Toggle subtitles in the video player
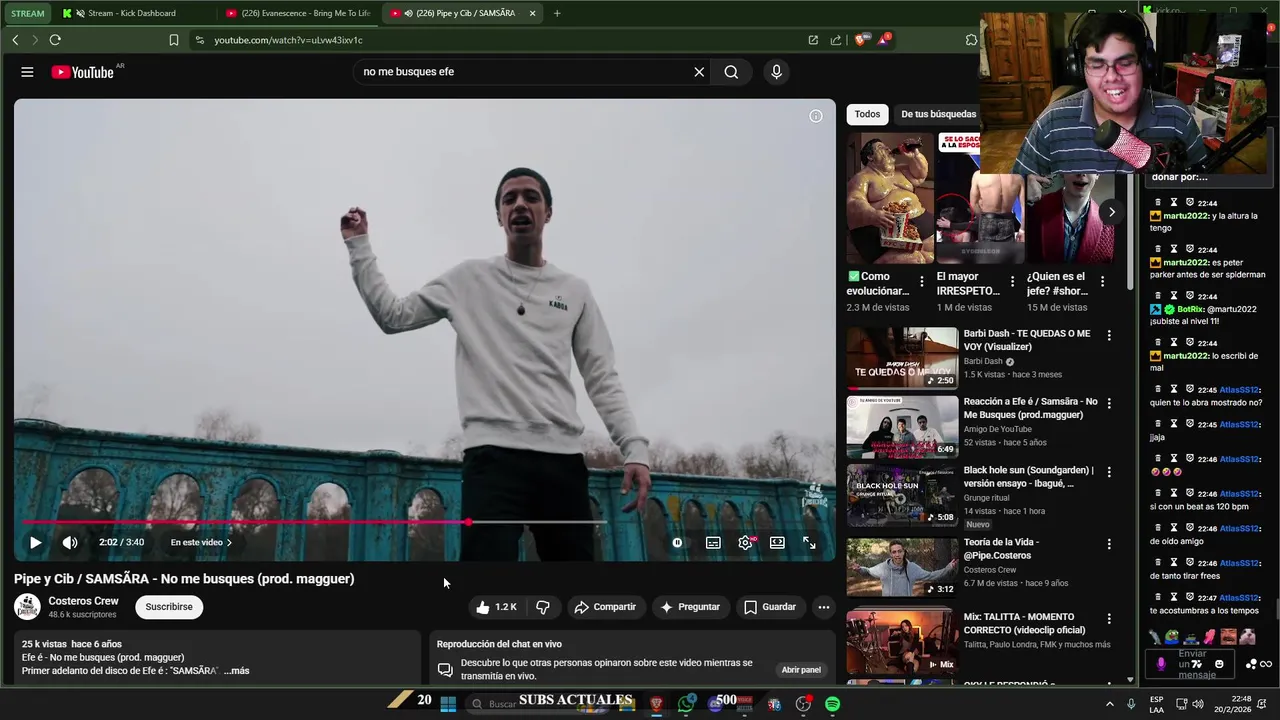 (x=713, y=543)
